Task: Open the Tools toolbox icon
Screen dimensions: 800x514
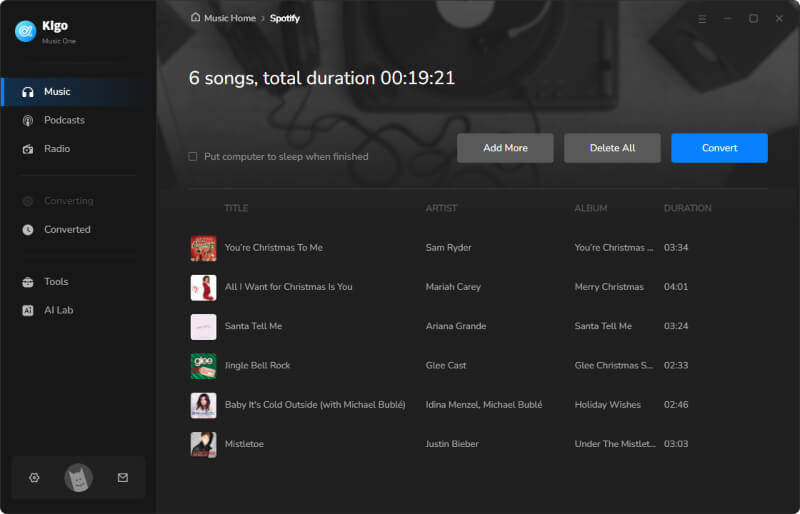Action: (x=28, y=282)
